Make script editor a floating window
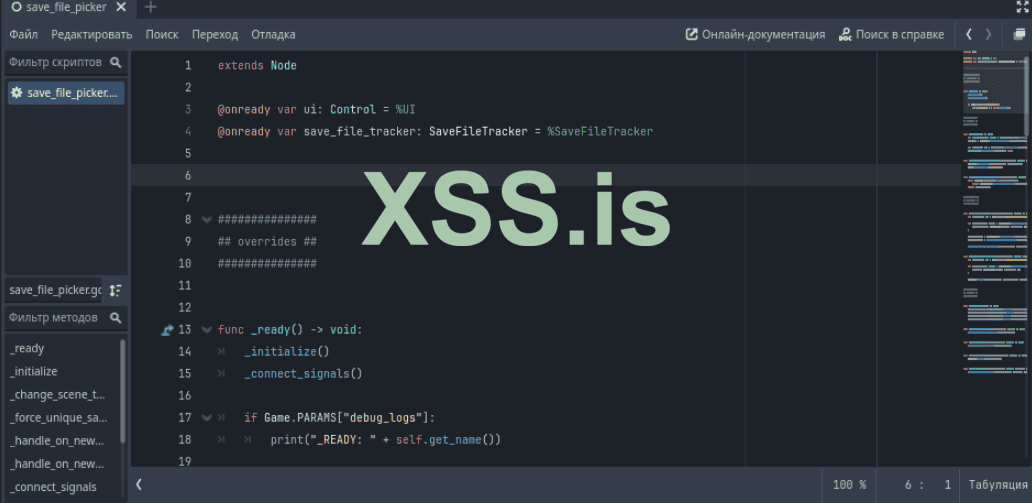 (x=1019, y=34)
